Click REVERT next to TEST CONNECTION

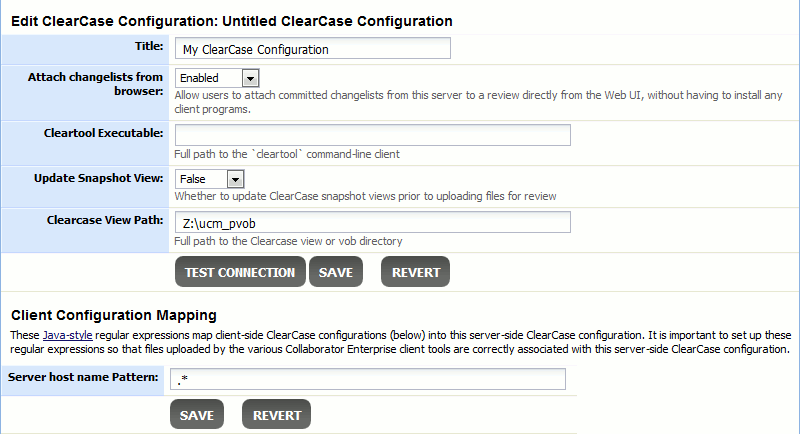pyautogui.click(x=415, y=272)
